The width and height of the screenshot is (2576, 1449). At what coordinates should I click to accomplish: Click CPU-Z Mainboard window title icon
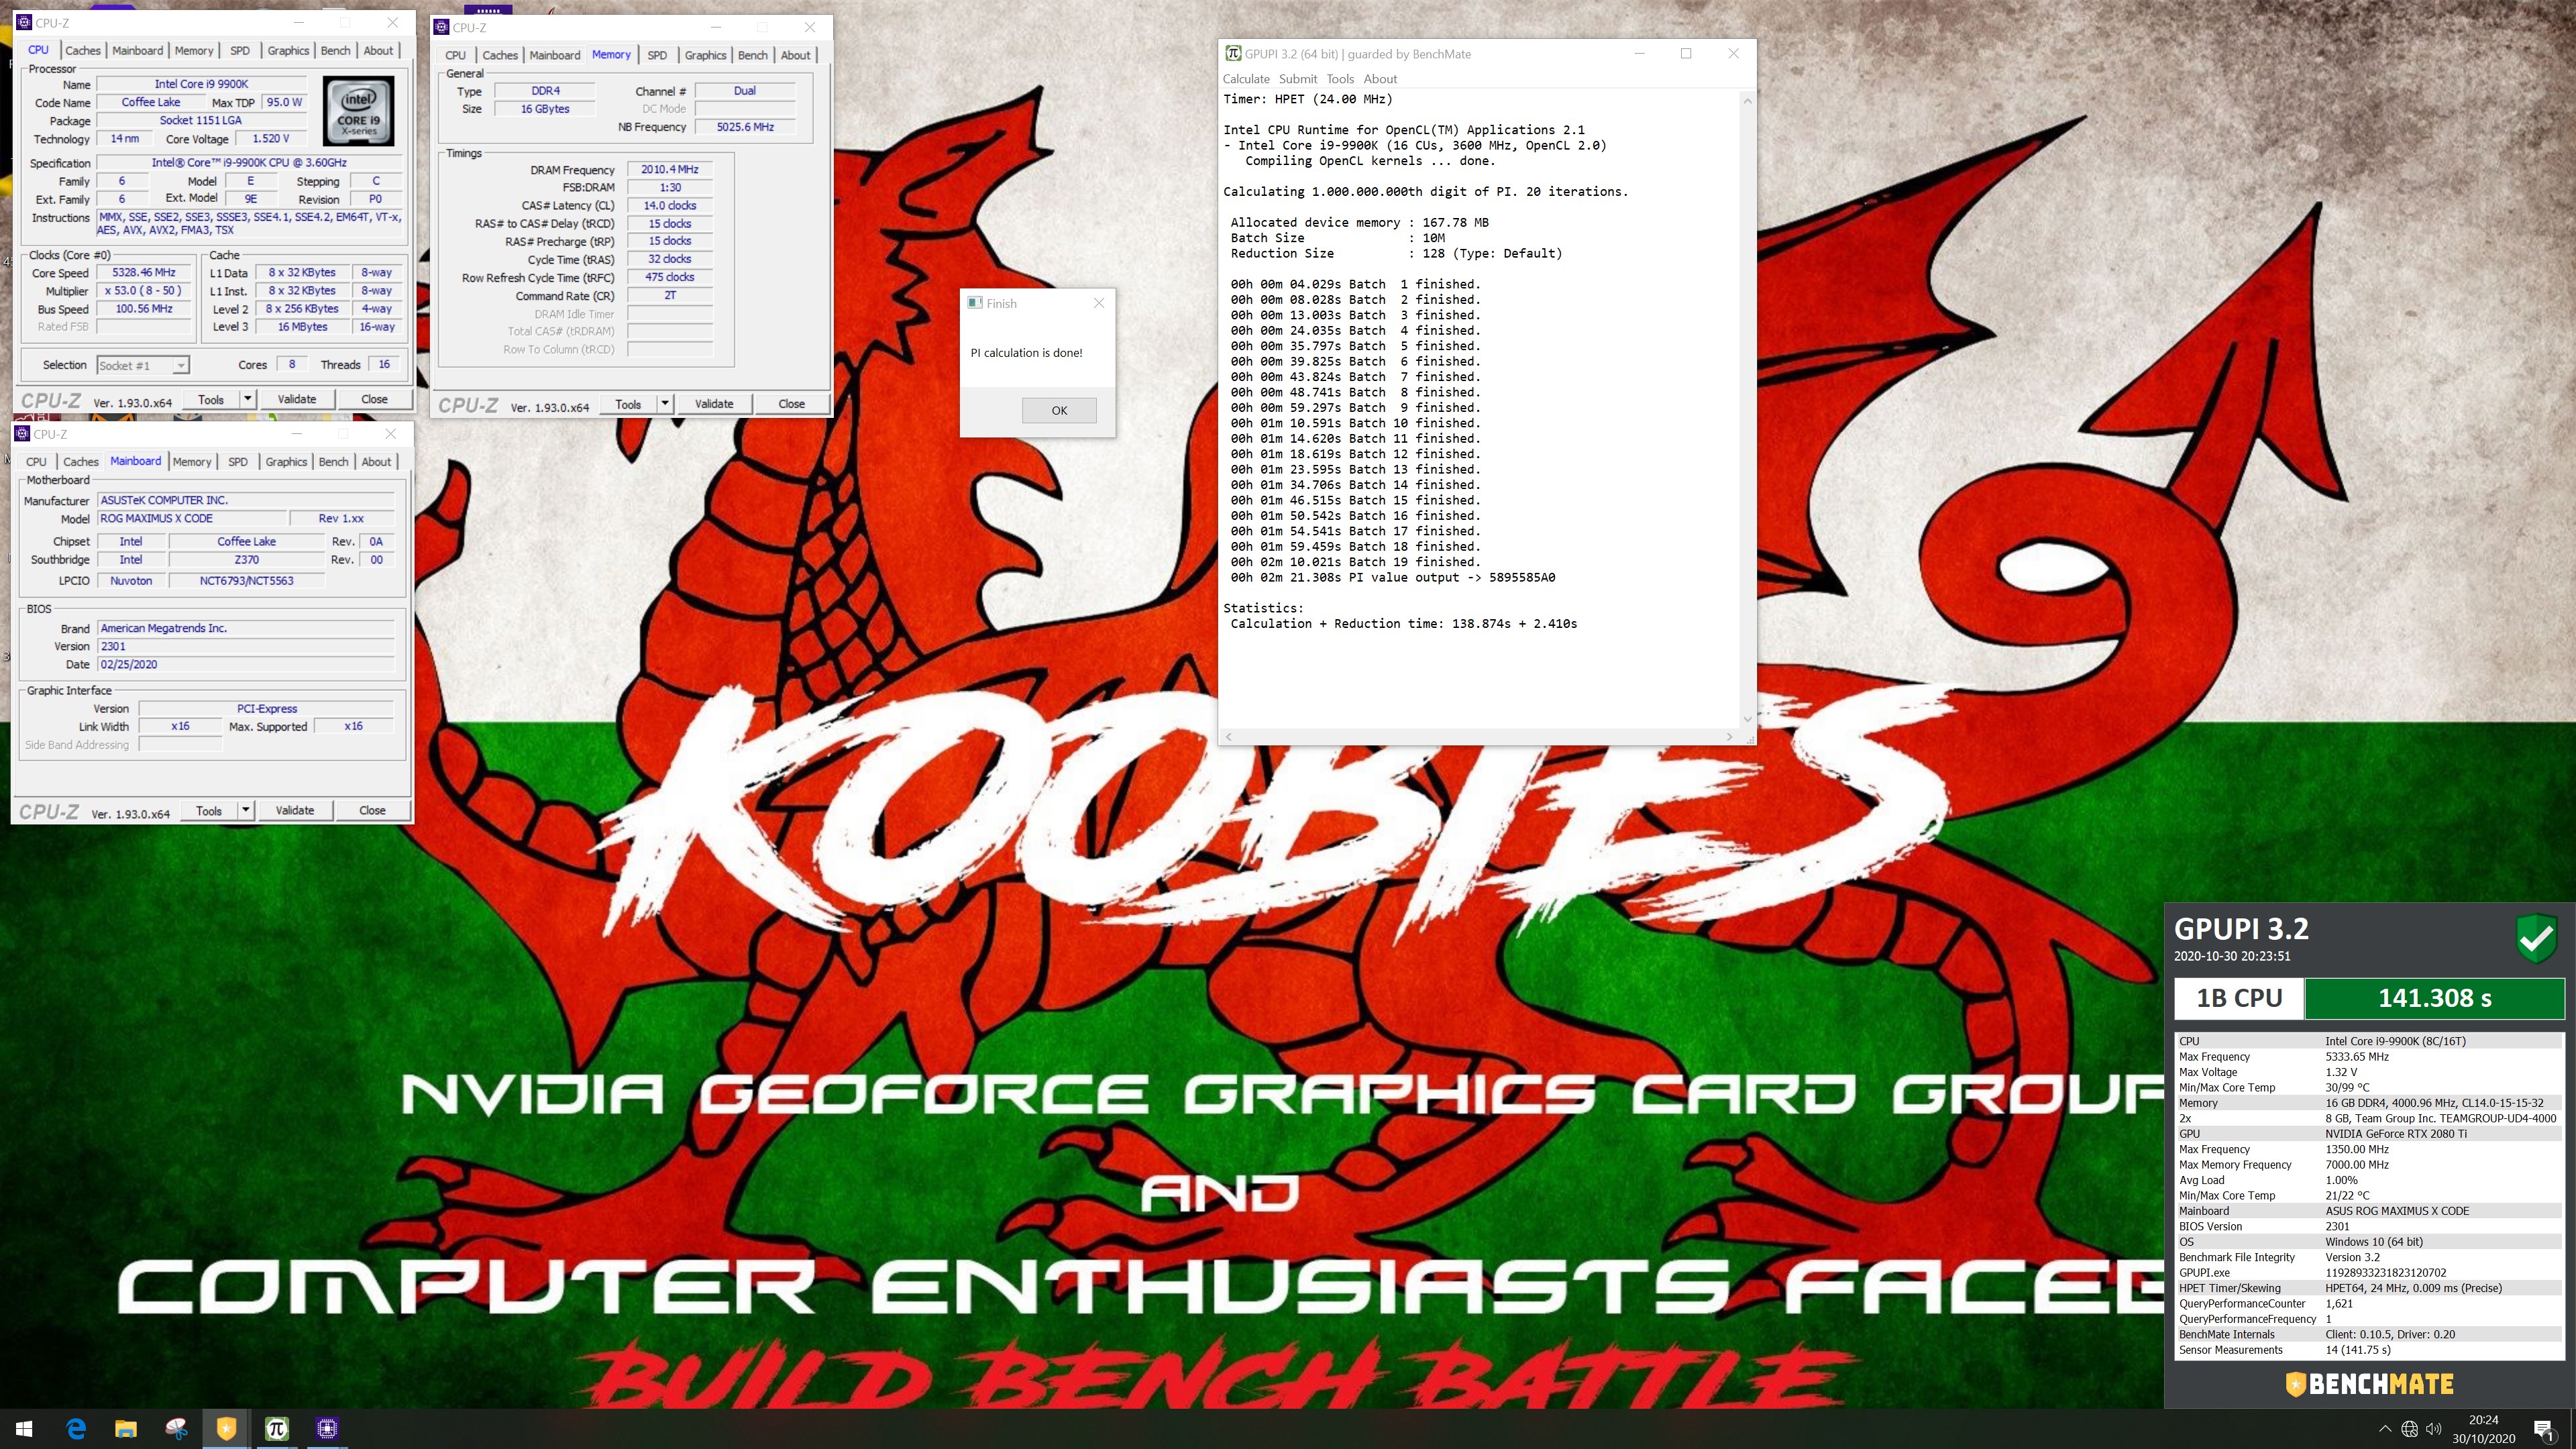(22, 433)
